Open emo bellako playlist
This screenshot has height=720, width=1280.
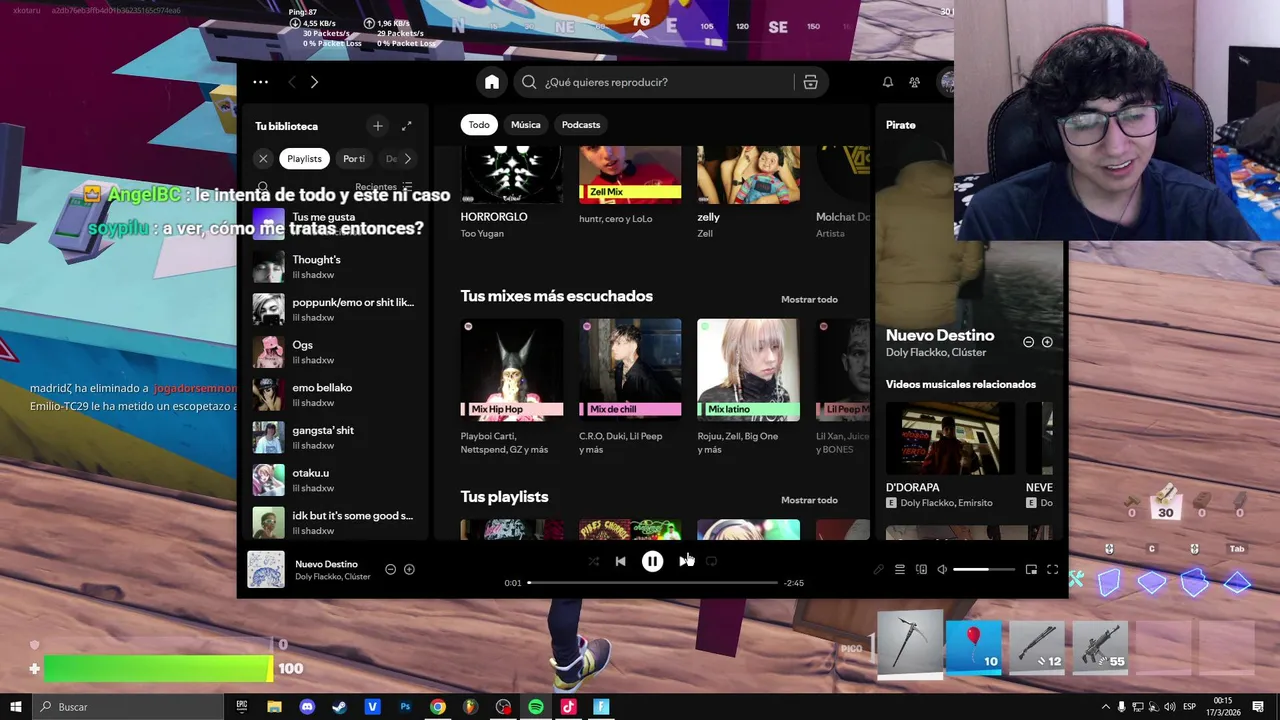coord(334,395)
